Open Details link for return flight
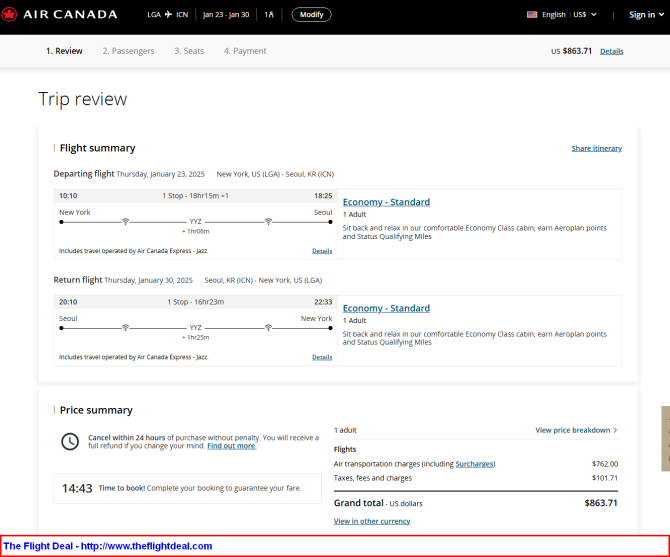 [x=322, y=357]
